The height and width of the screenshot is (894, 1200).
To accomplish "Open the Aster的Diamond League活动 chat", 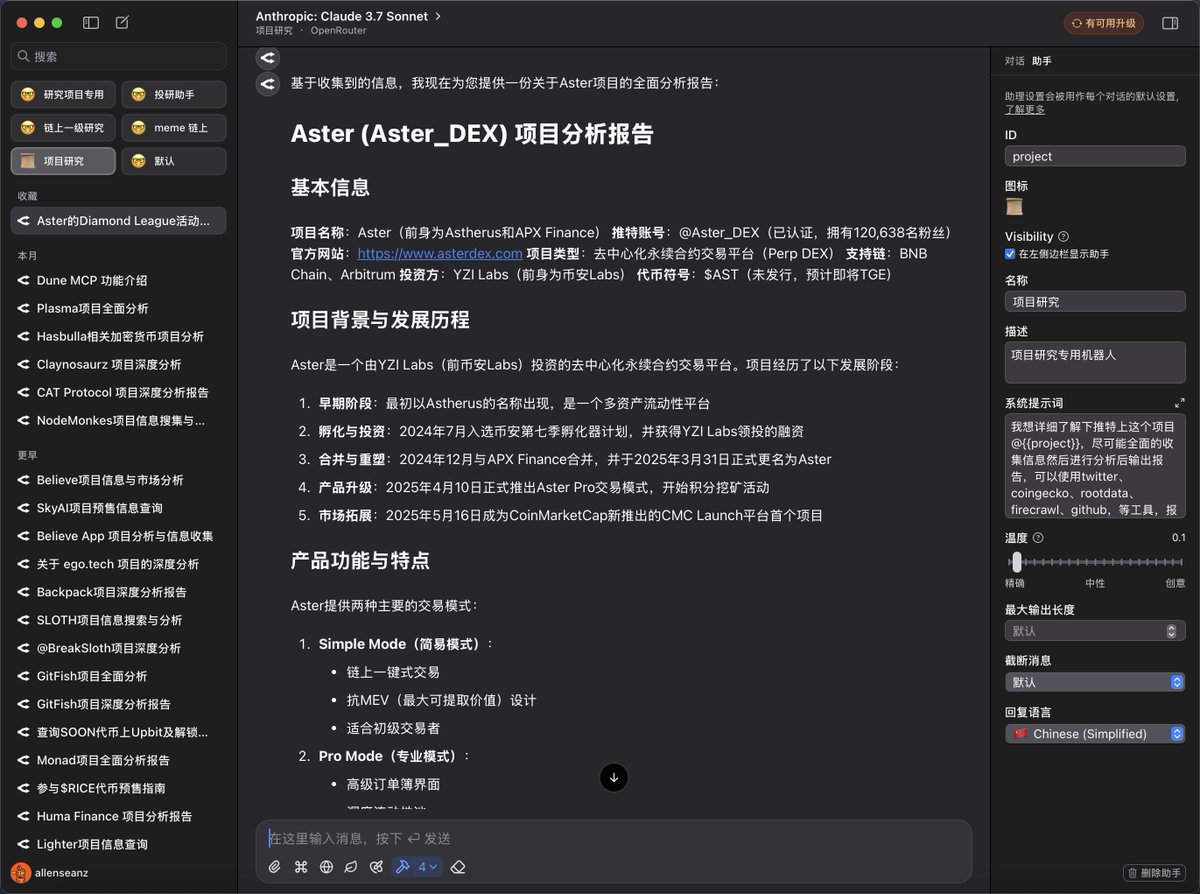I will click(119, 221).
